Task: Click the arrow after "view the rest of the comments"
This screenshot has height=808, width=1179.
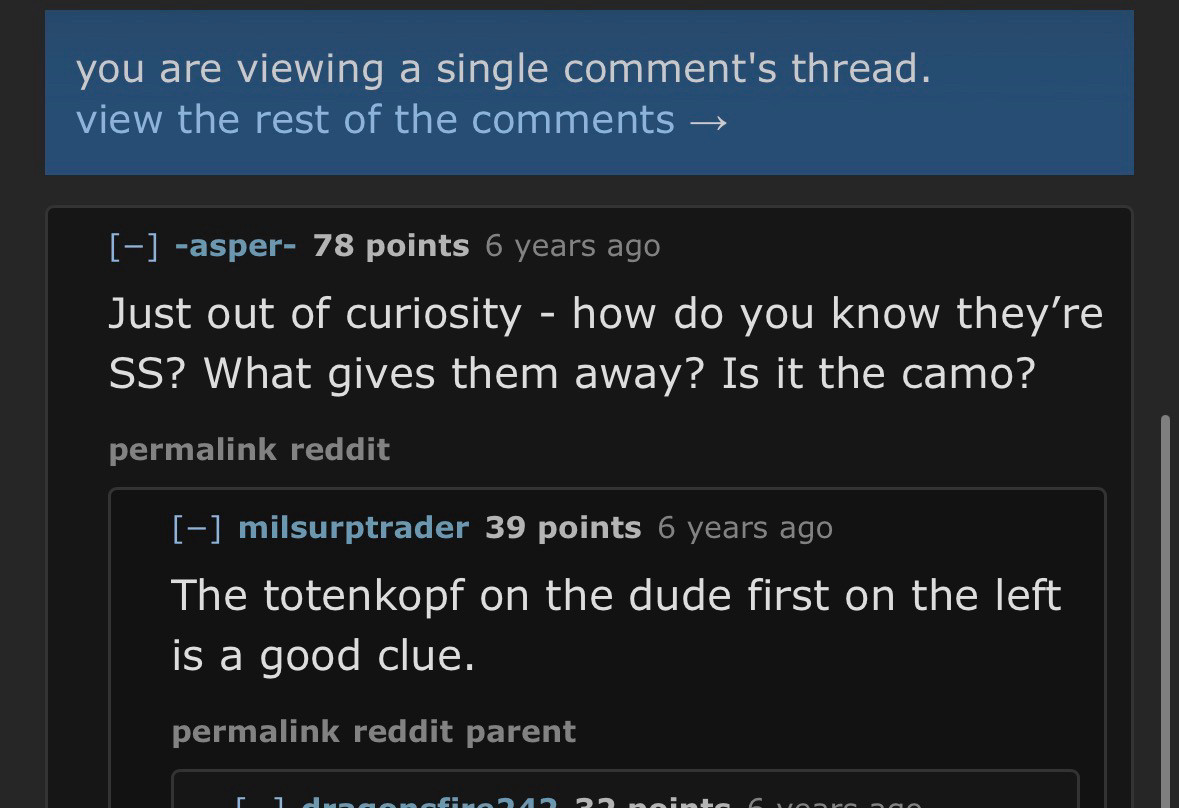Action: (708, 121)
